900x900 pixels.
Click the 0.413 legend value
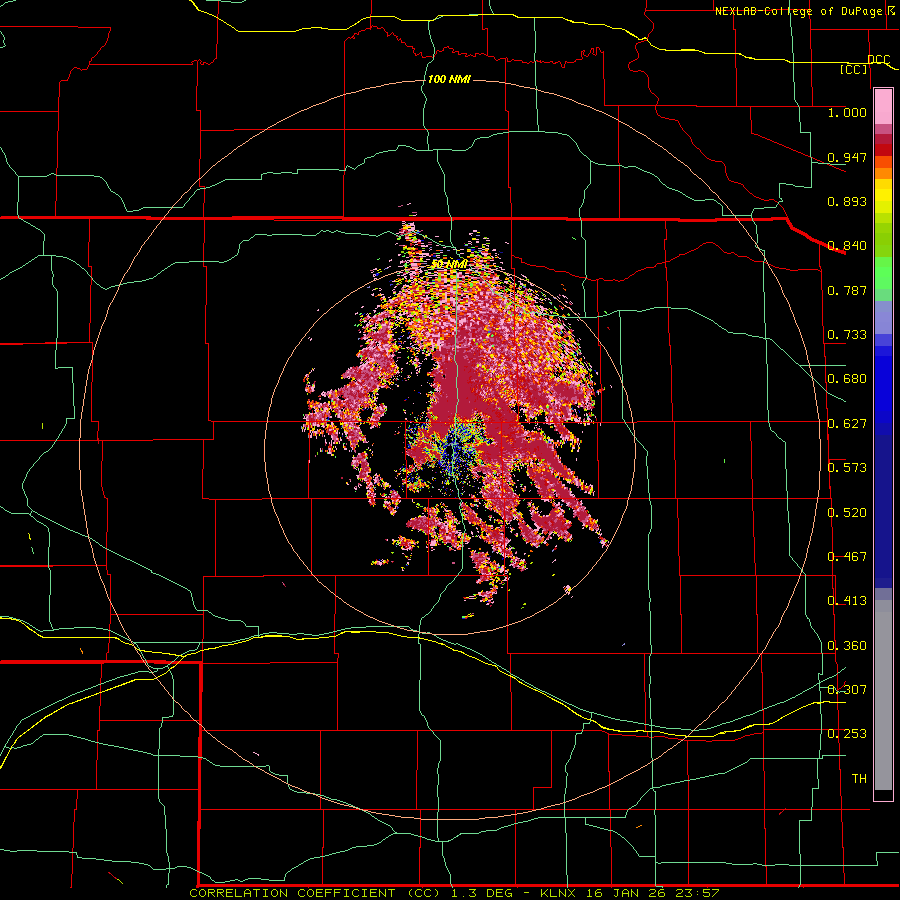tap(847, 600)
